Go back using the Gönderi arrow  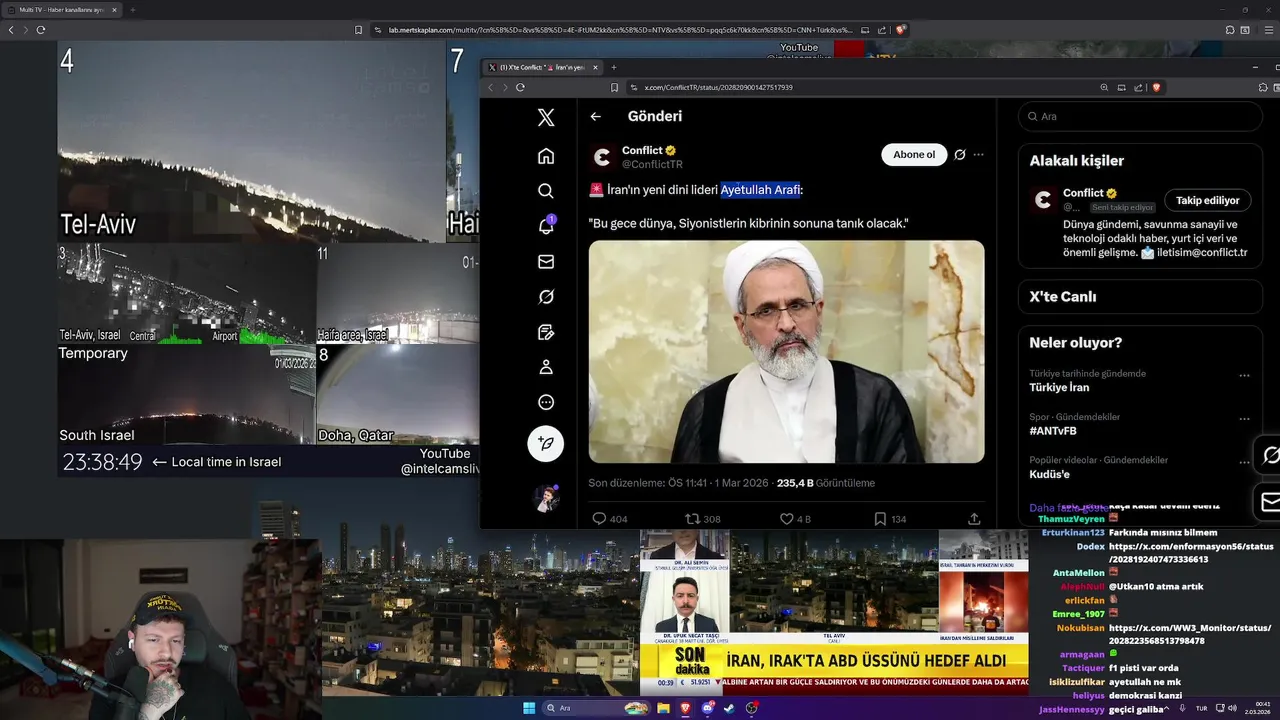(595, 116)
